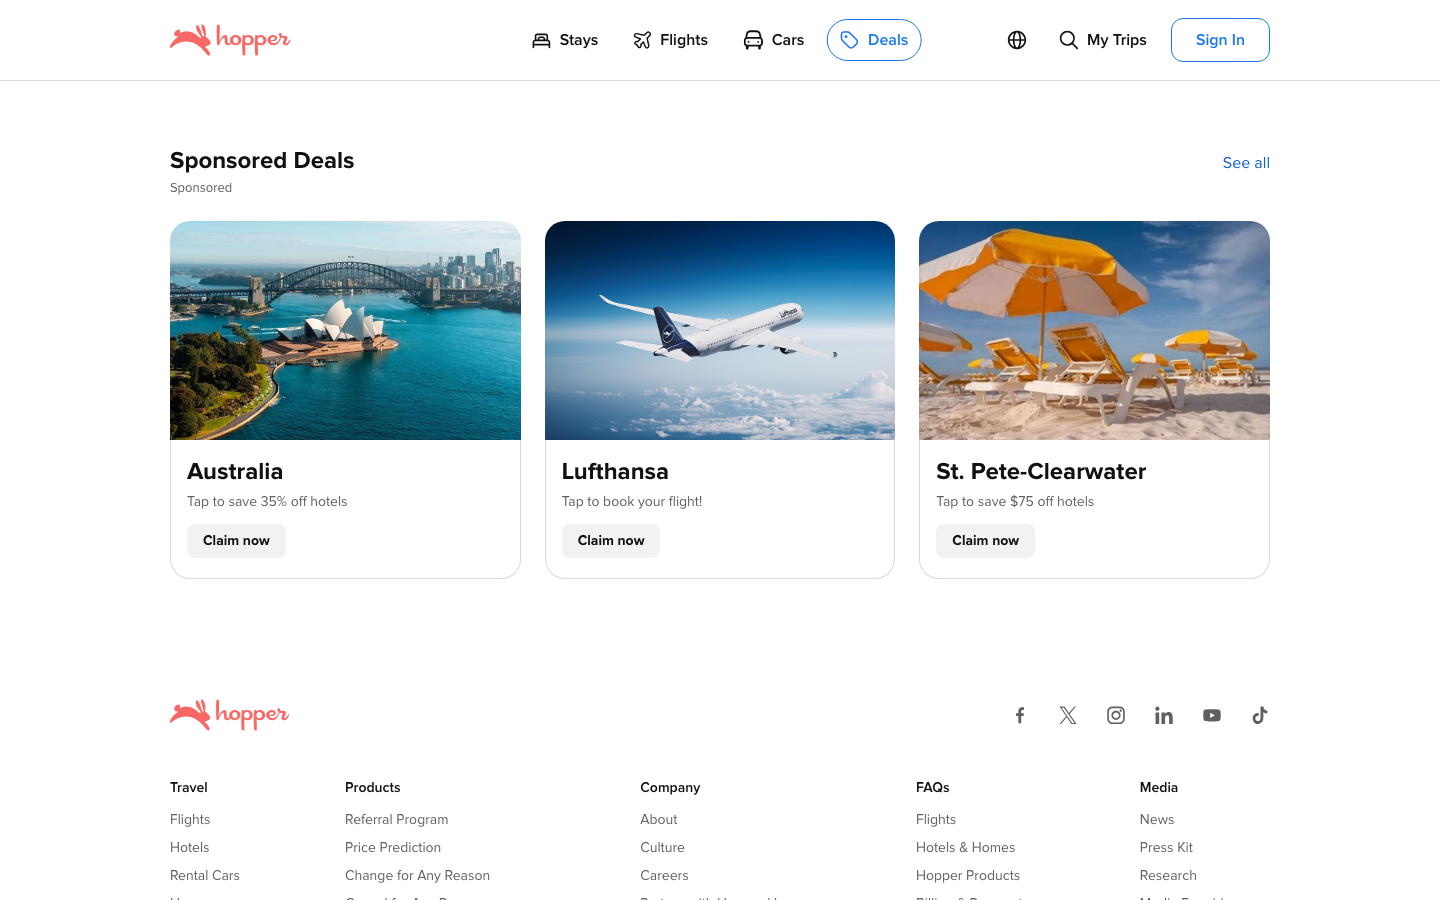Open Hotels & Homes FAQ link
This screenshot has width=1440, height=900.
pyautogui.click(x=965, y=847)
